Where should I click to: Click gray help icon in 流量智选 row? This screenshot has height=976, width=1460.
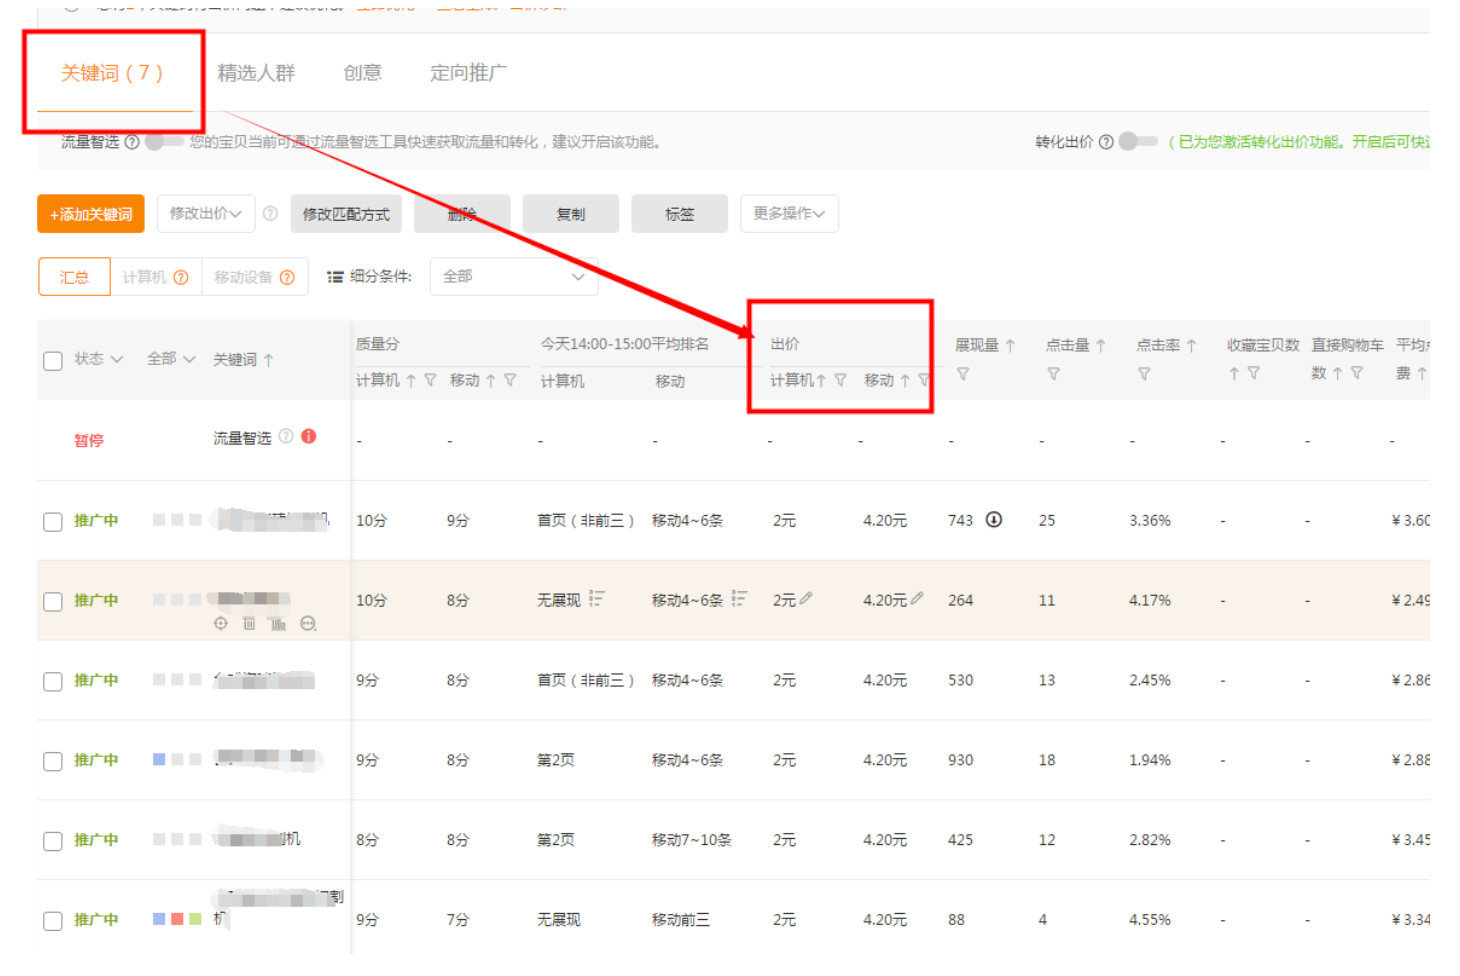point(286,436)
